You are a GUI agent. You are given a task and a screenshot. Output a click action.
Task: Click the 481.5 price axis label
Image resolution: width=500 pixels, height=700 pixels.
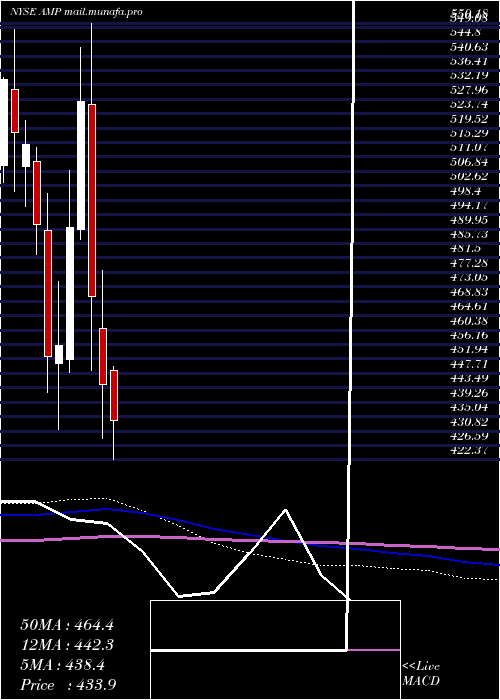coord(468,248)
